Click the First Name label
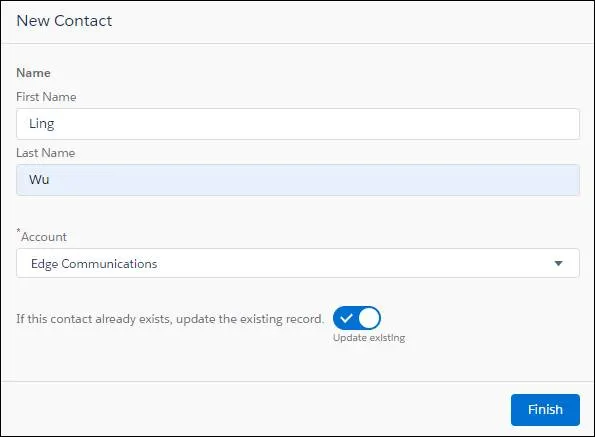 coord(46,97)
